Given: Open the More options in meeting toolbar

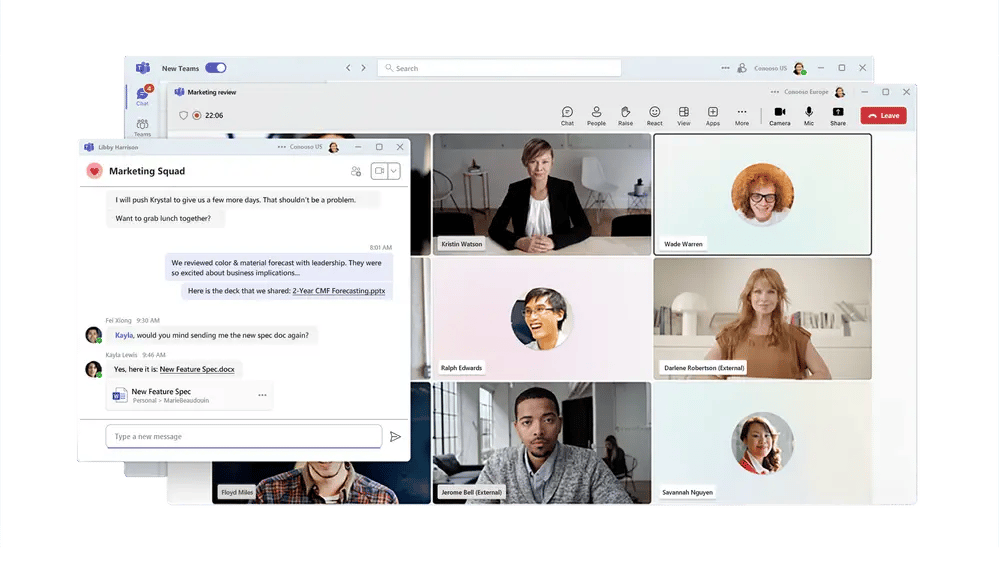Looking at the screenshot, I should point(741,116).
